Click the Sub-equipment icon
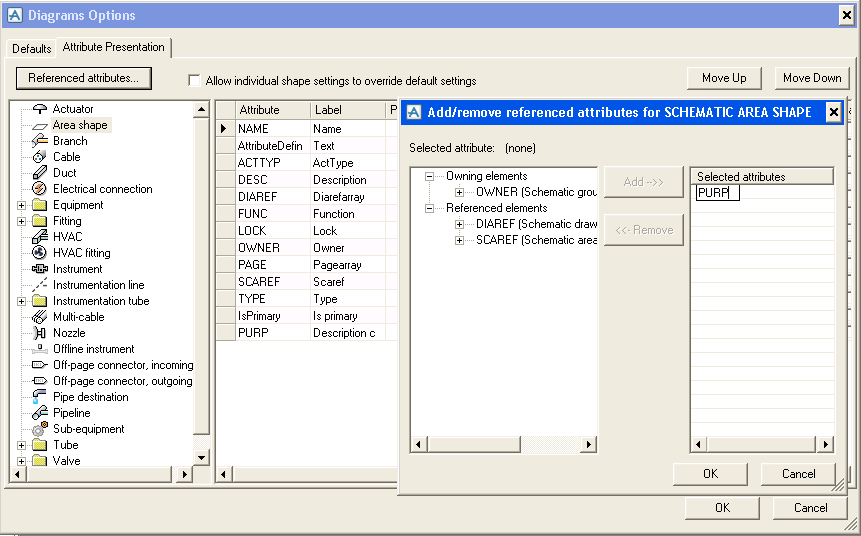 point(39,429)
